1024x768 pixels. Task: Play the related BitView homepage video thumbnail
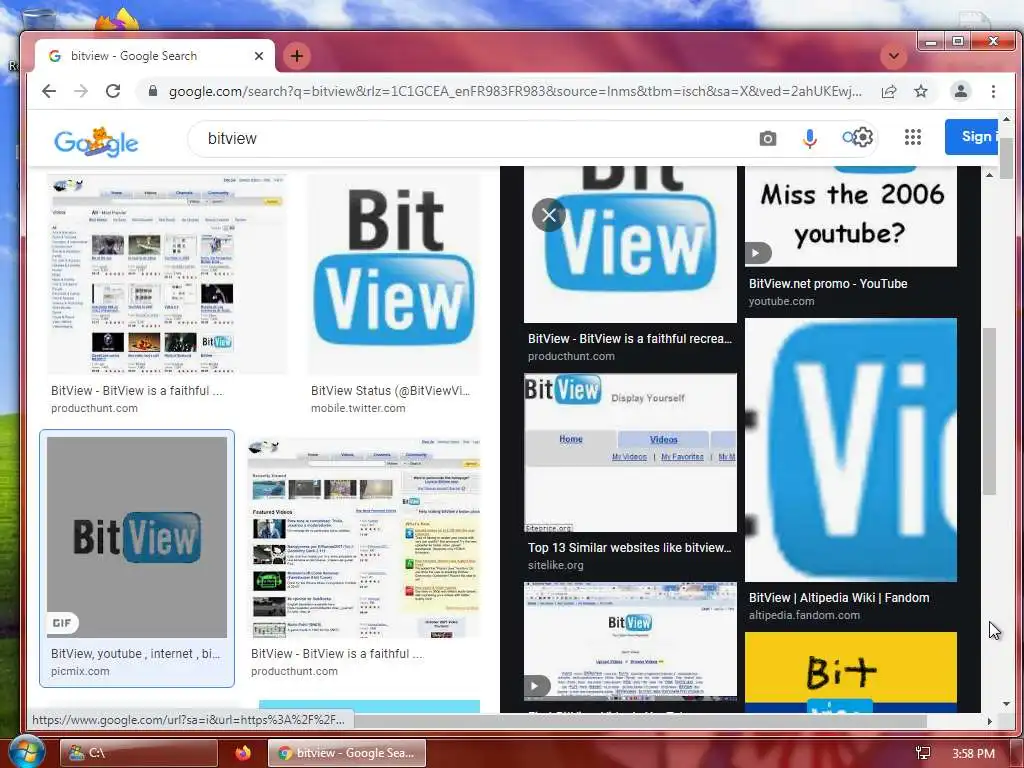click(630, 641)
